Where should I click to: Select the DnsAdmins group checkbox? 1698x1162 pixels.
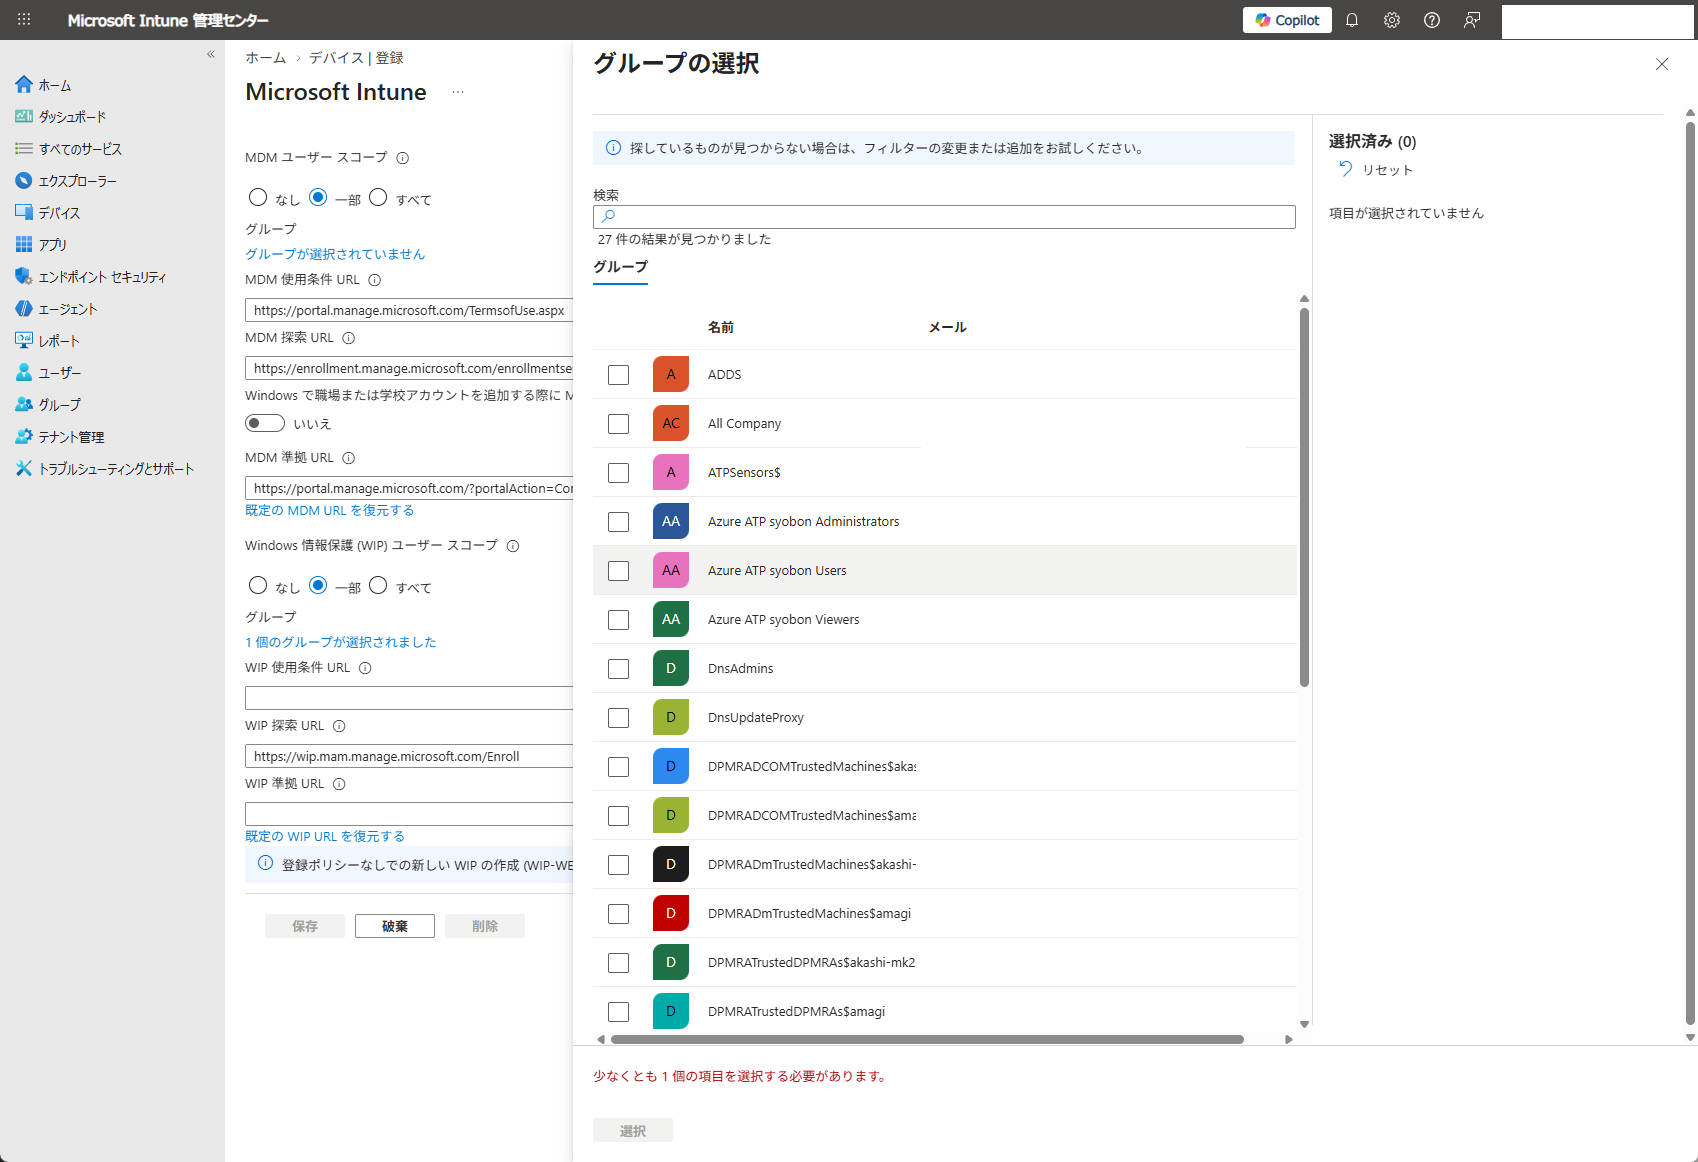(619, 669)
